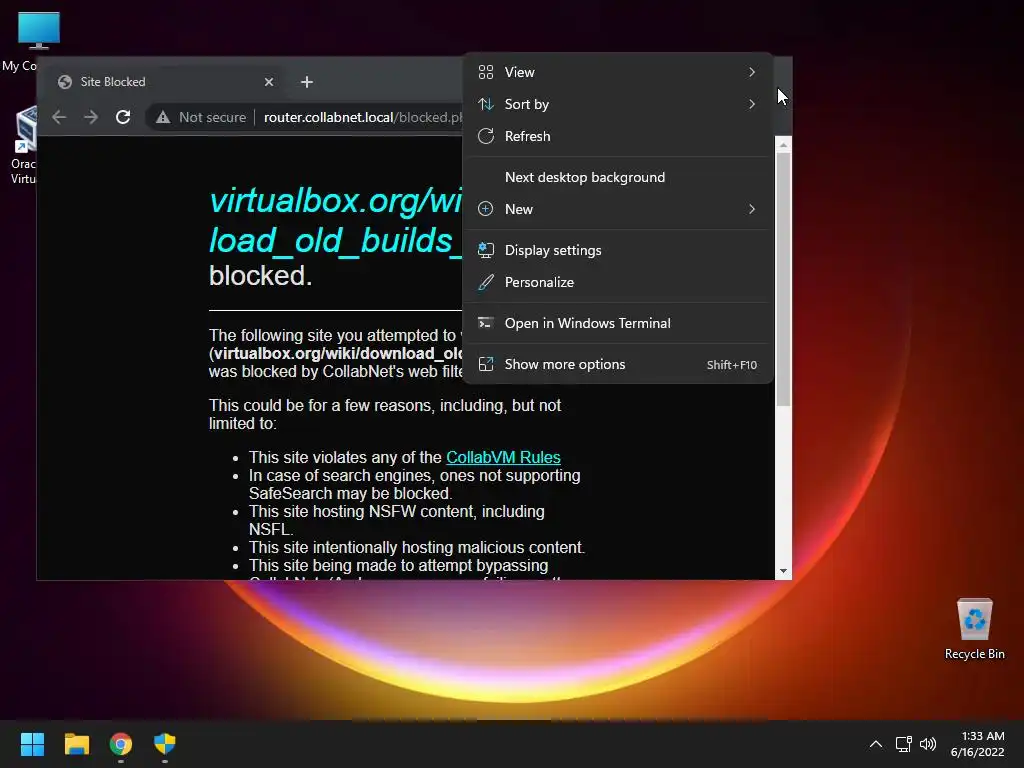Select the Site Blocked tab
Image resolution: width=1024 pixels, height=768 pixels.
click(x=166, y=82)
